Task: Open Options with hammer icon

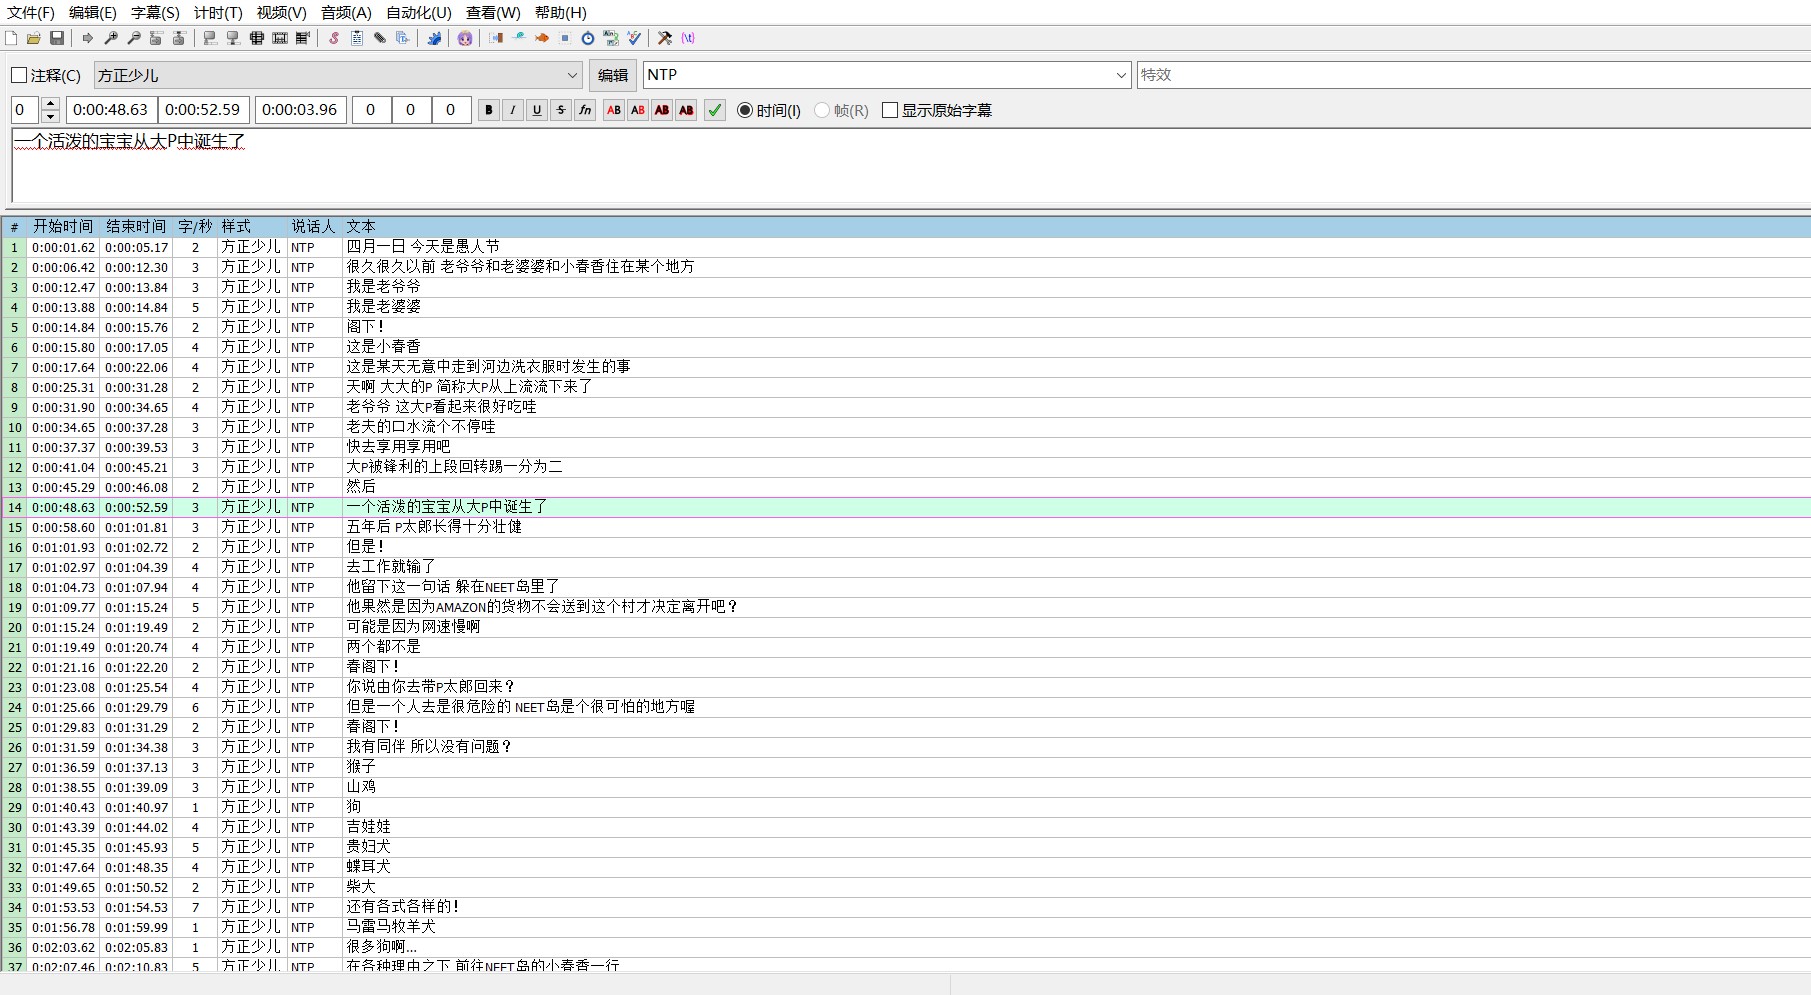Action: [x=665, y=38]
